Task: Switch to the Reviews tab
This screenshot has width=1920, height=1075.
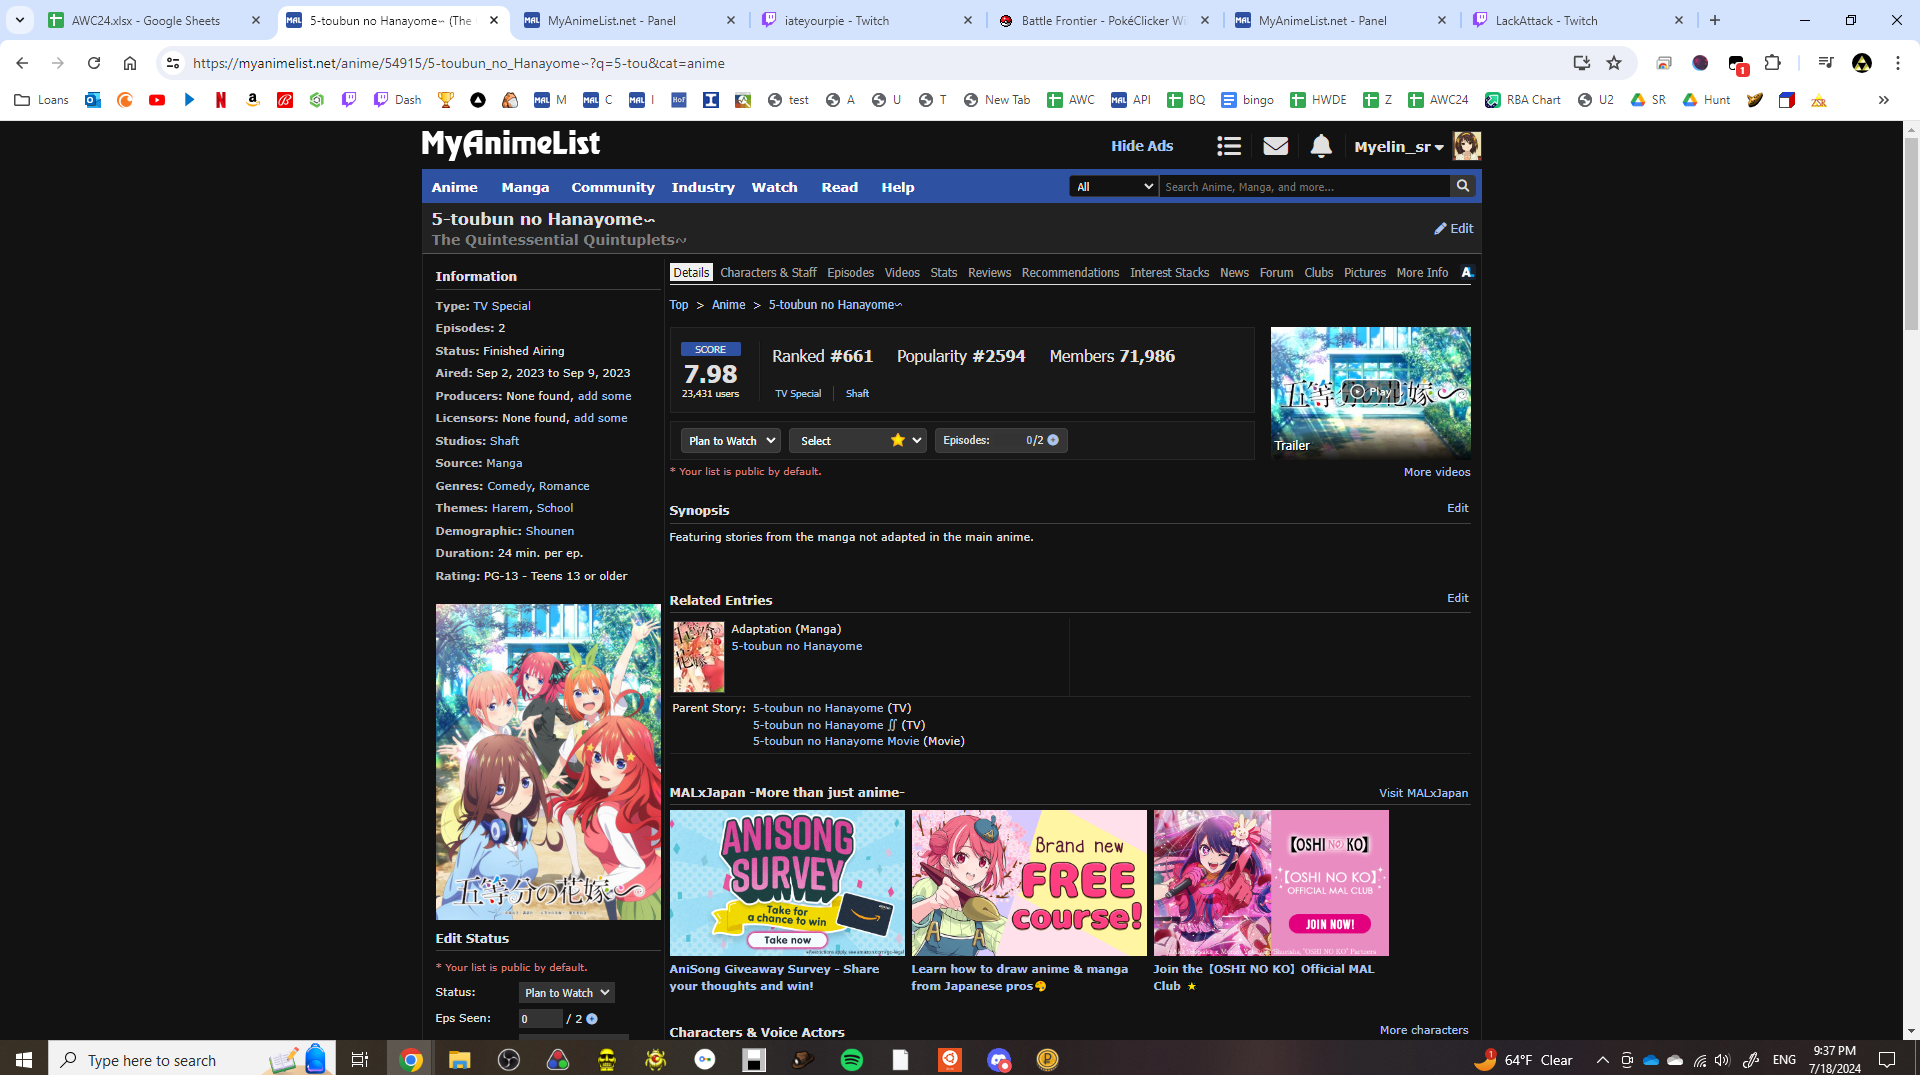Action: [x=990, y=272]
